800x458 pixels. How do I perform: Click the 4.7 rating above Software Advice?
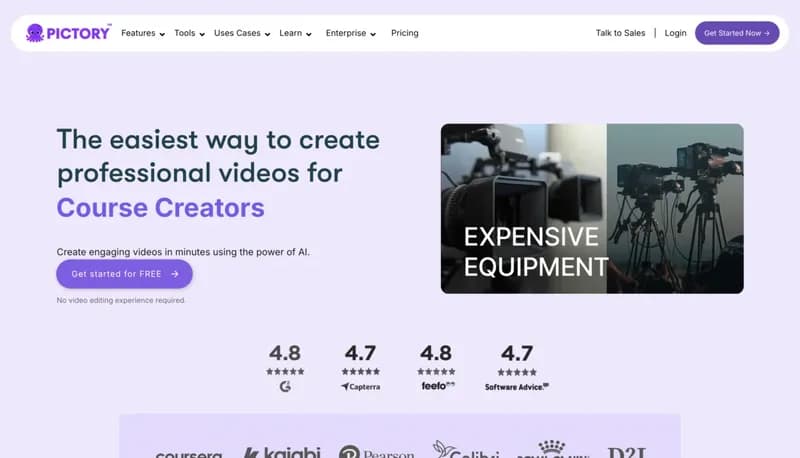coord(517,353)
